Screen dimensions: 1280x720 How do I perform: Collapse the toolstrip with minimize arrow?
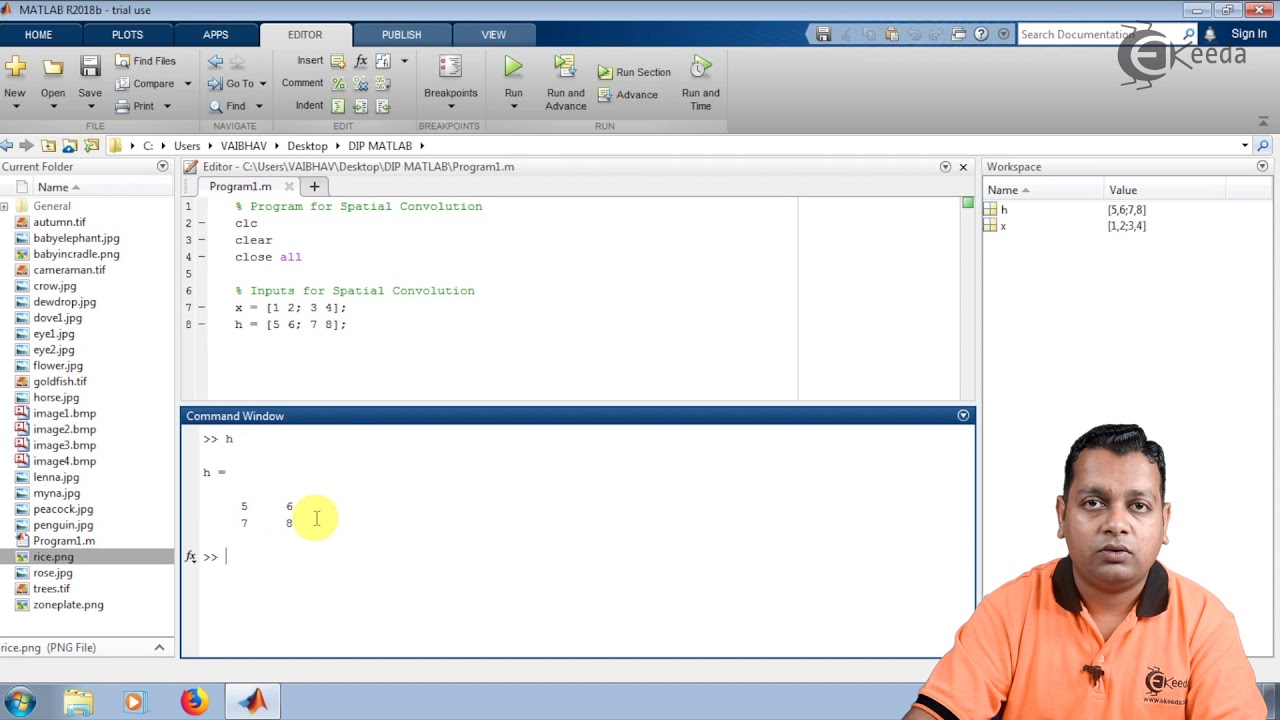click(1264, 122)
